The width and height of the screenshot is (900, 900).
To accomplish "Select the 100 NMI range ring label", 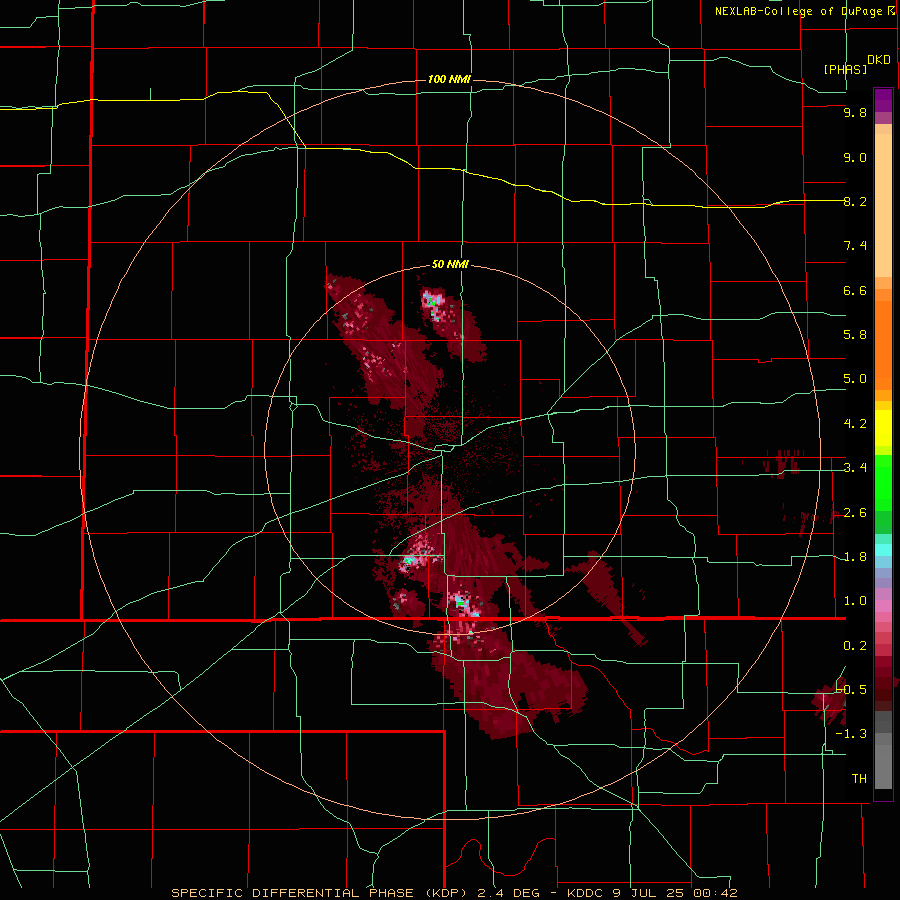I will pyautogui.click(x=449, y=79).
